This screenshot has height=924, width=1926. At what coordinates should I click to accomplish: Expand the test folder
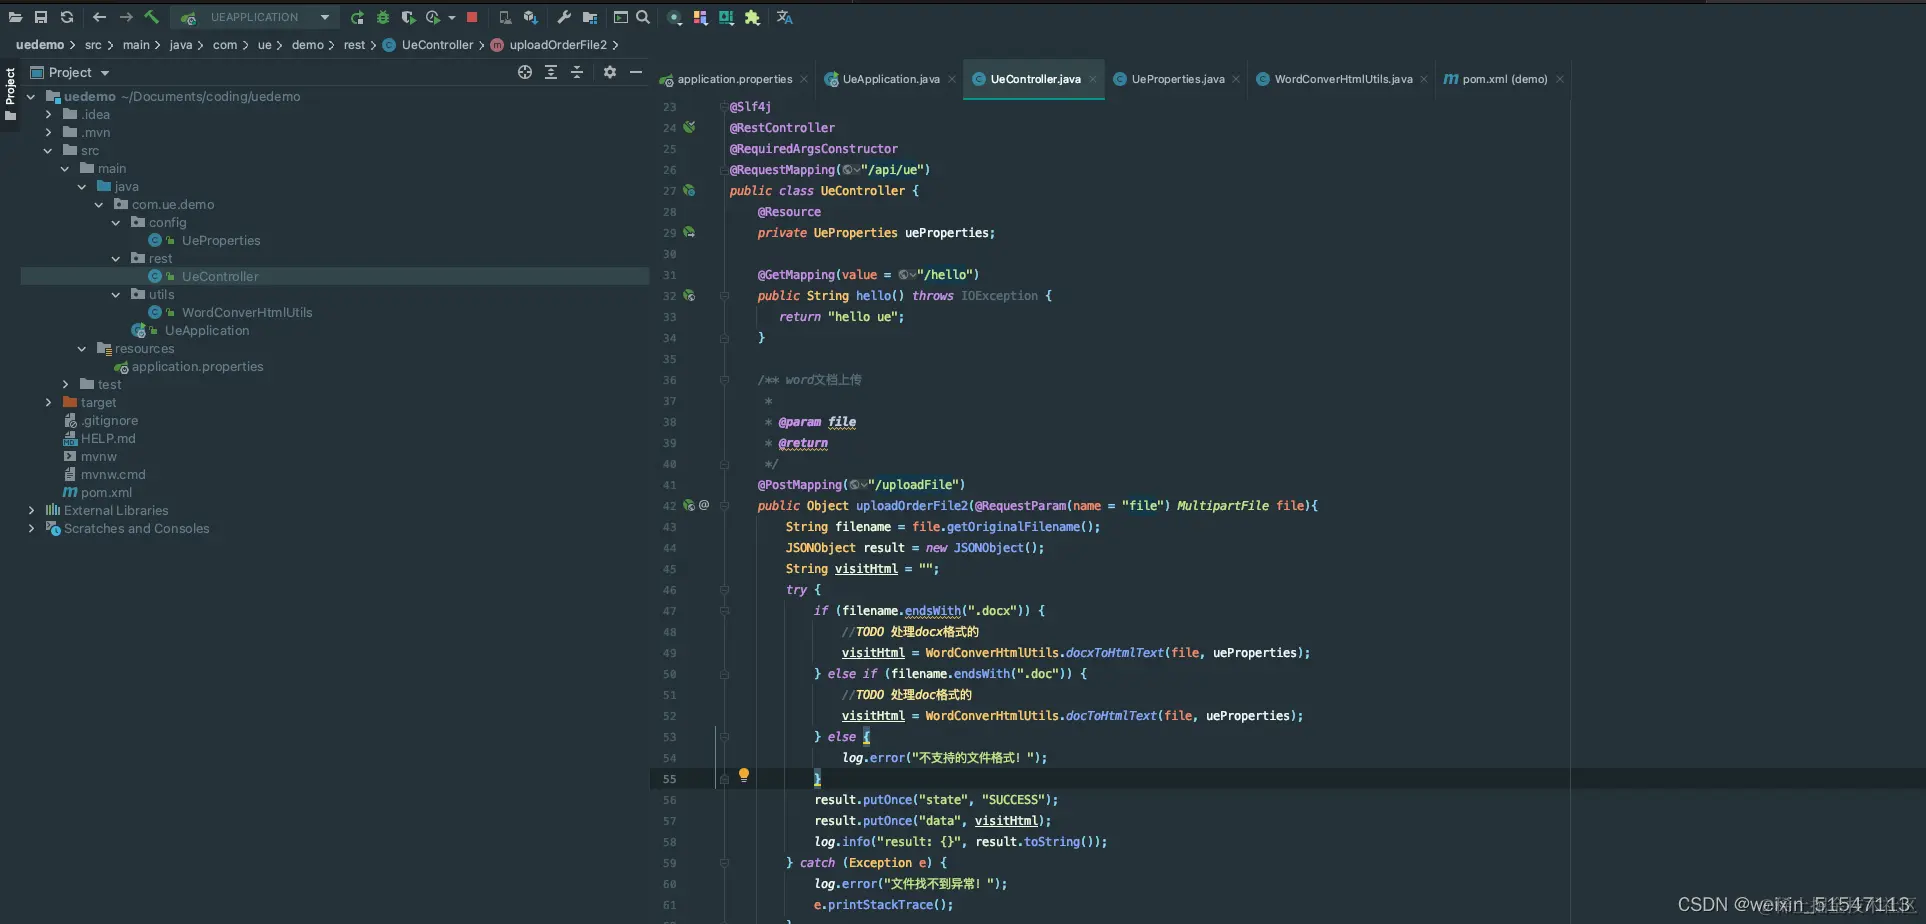click(65, 385)
